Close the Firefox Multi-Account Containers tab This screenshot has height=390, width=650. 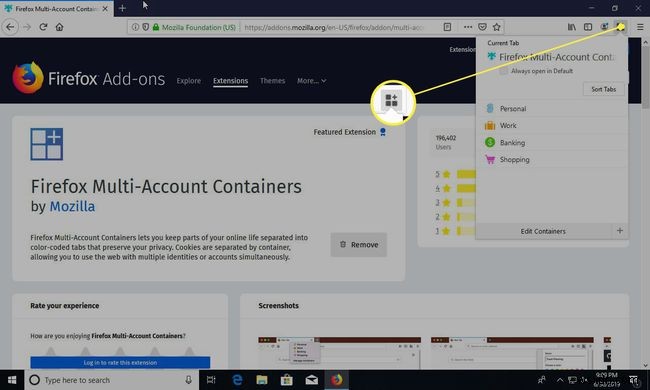coord(105,8)
